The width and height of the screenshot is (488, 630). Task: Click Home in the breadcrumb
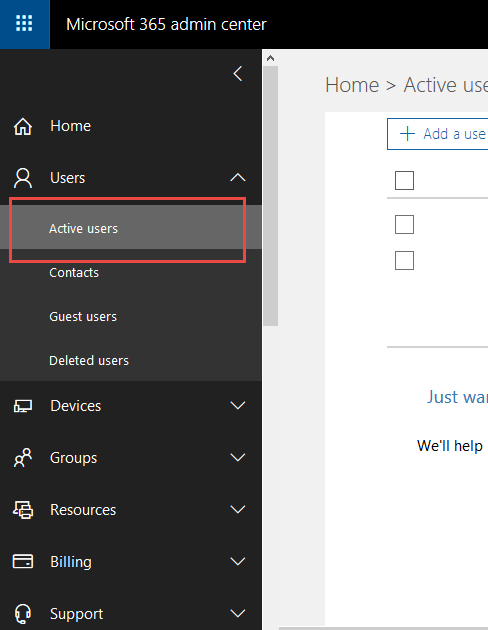(352, 85)
